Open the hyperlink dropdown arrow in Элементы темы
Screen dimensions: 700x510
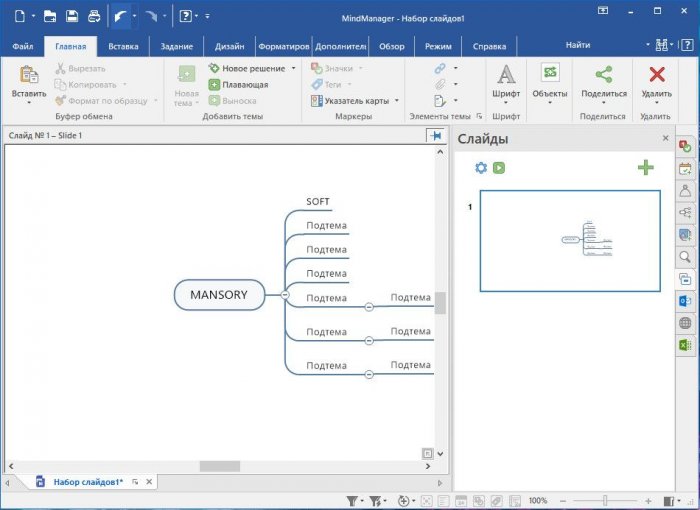click(455, 68)
